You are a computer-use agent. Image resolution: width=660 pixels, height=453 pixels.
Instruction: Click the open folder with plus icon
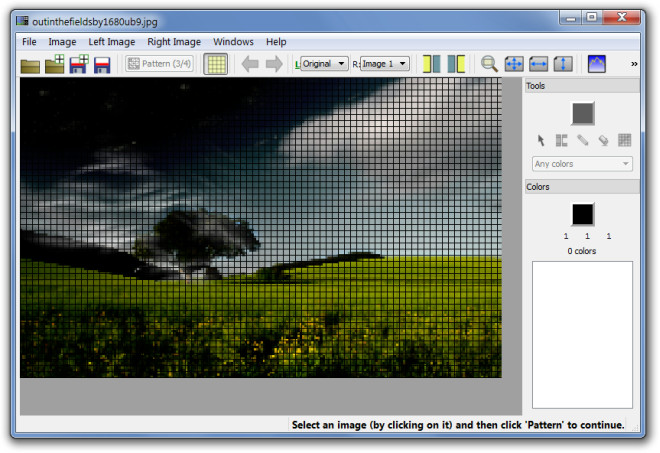(x=55, y=64)
